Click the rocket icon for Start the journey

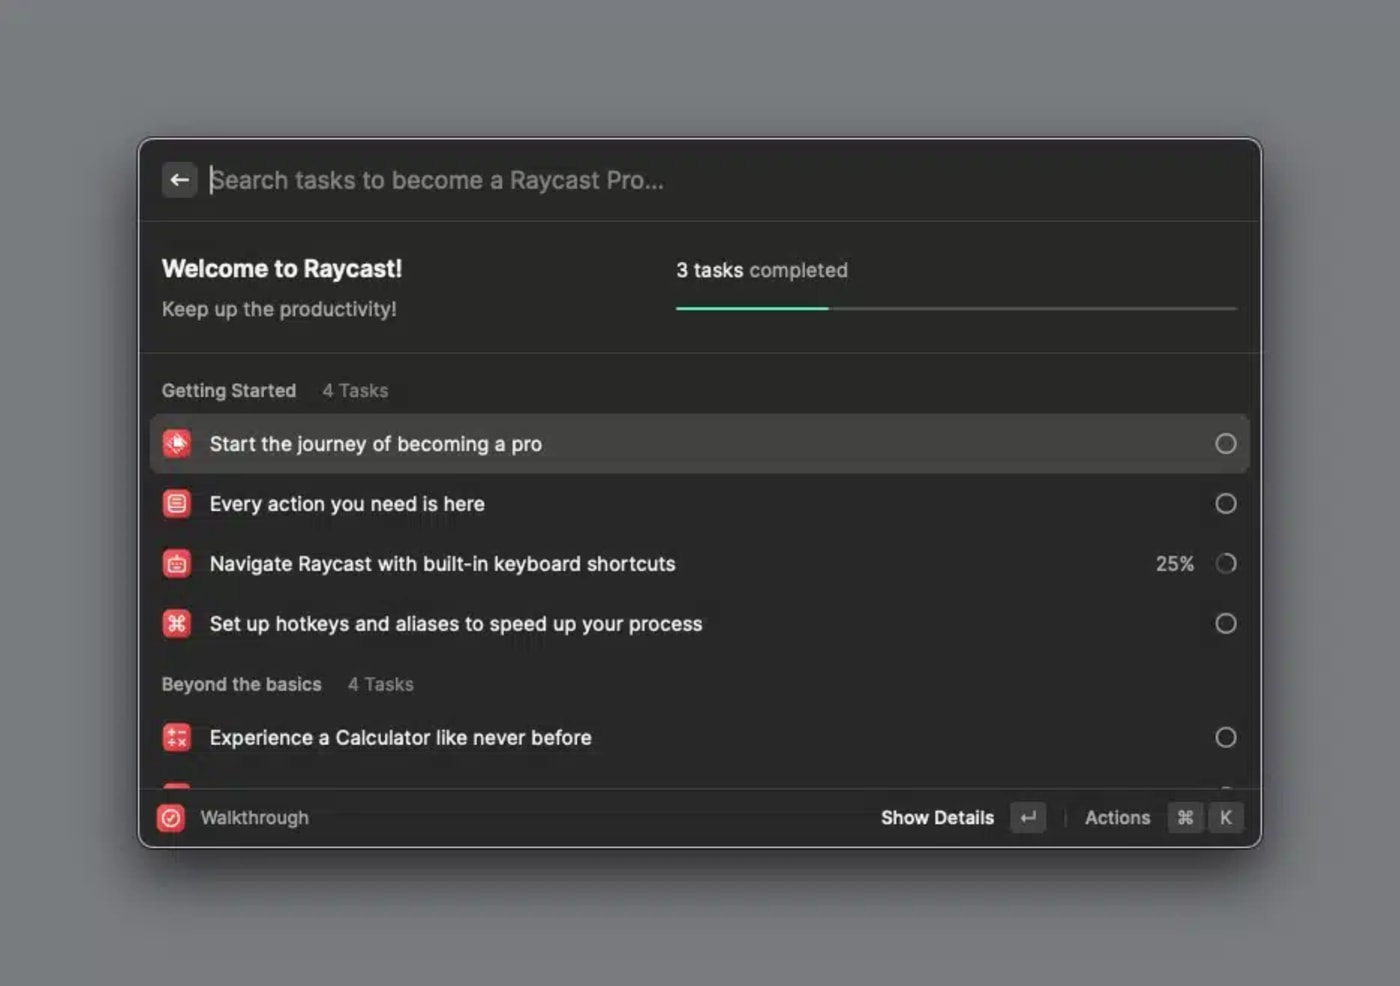177,443
